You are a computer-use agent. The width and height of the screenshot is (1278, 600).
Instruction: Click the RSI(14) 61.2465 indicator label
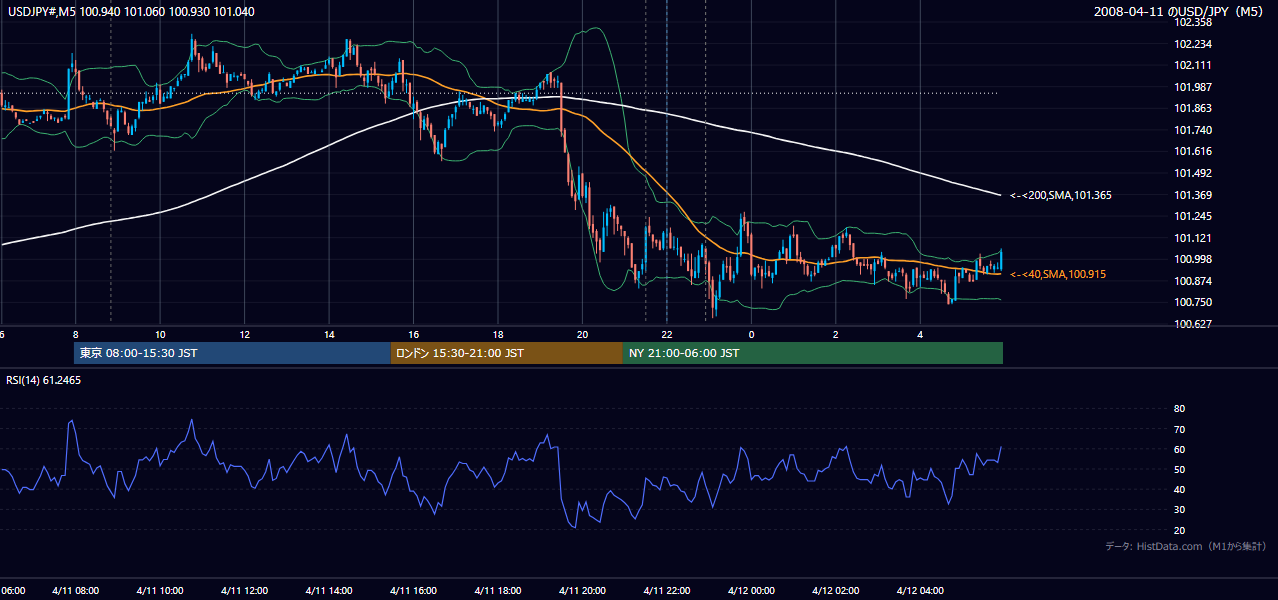click(x=44, y=380)
